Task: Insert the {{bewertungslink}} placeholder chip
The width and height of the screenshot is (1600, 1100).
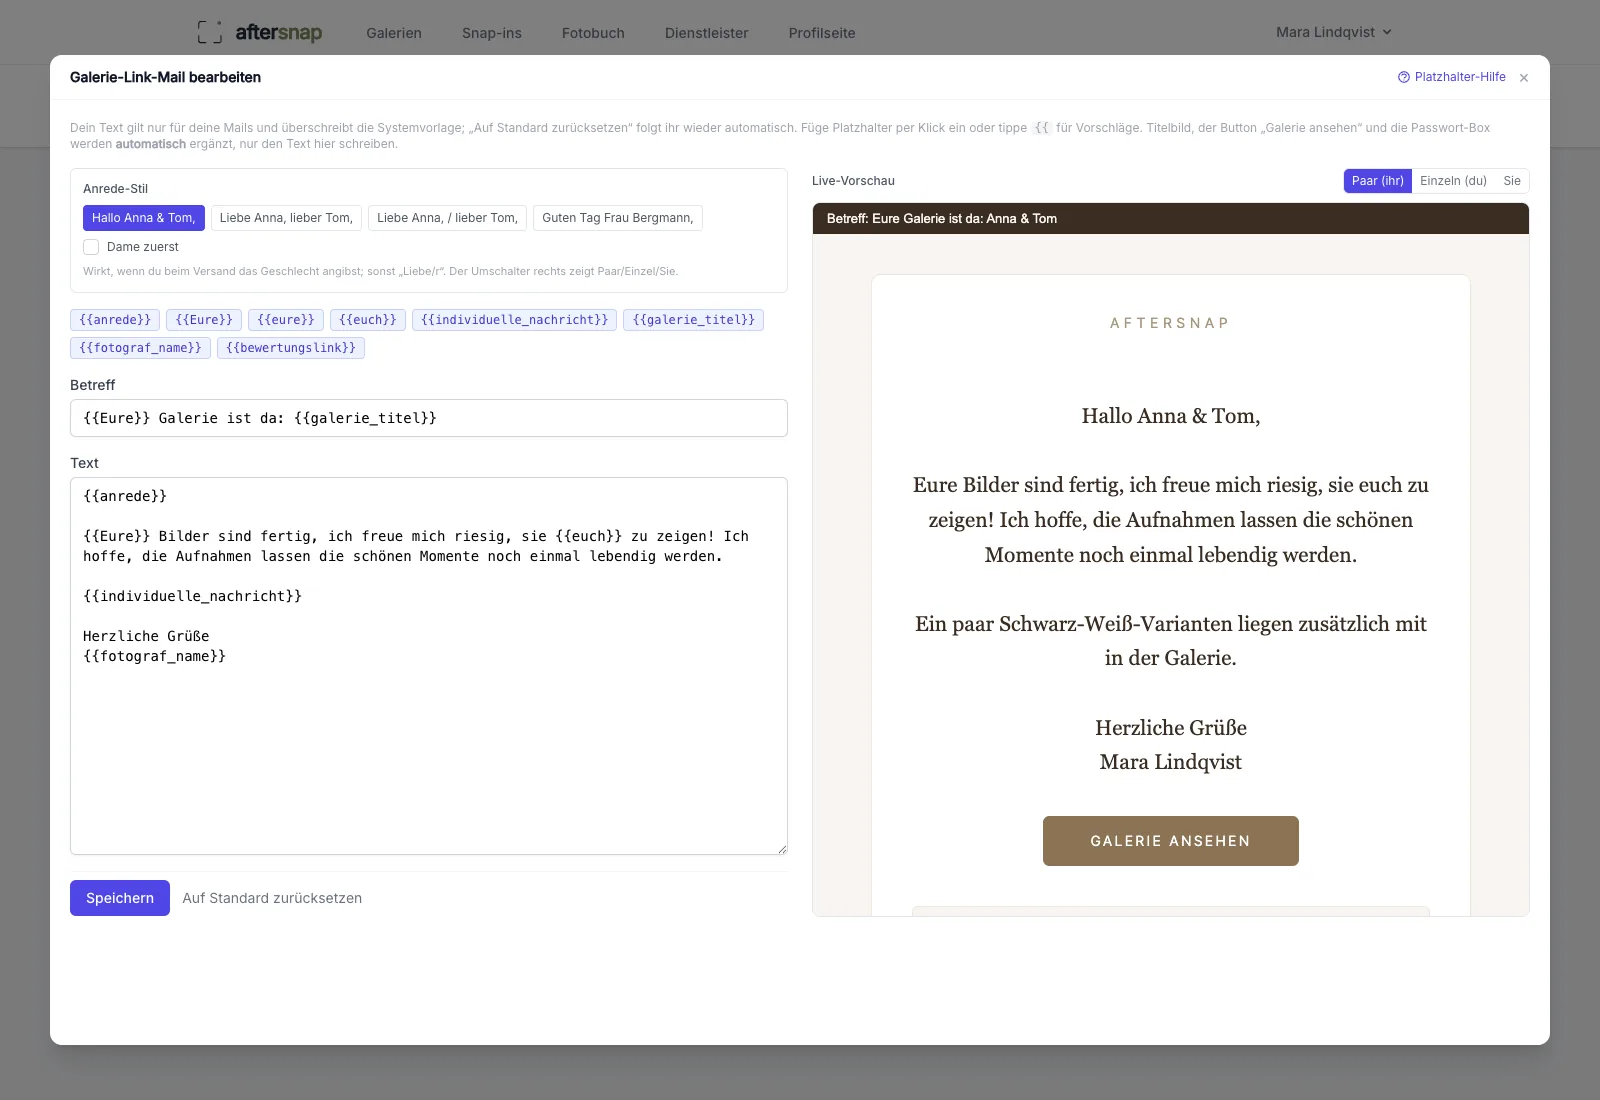Action: (x=291, y=348)
